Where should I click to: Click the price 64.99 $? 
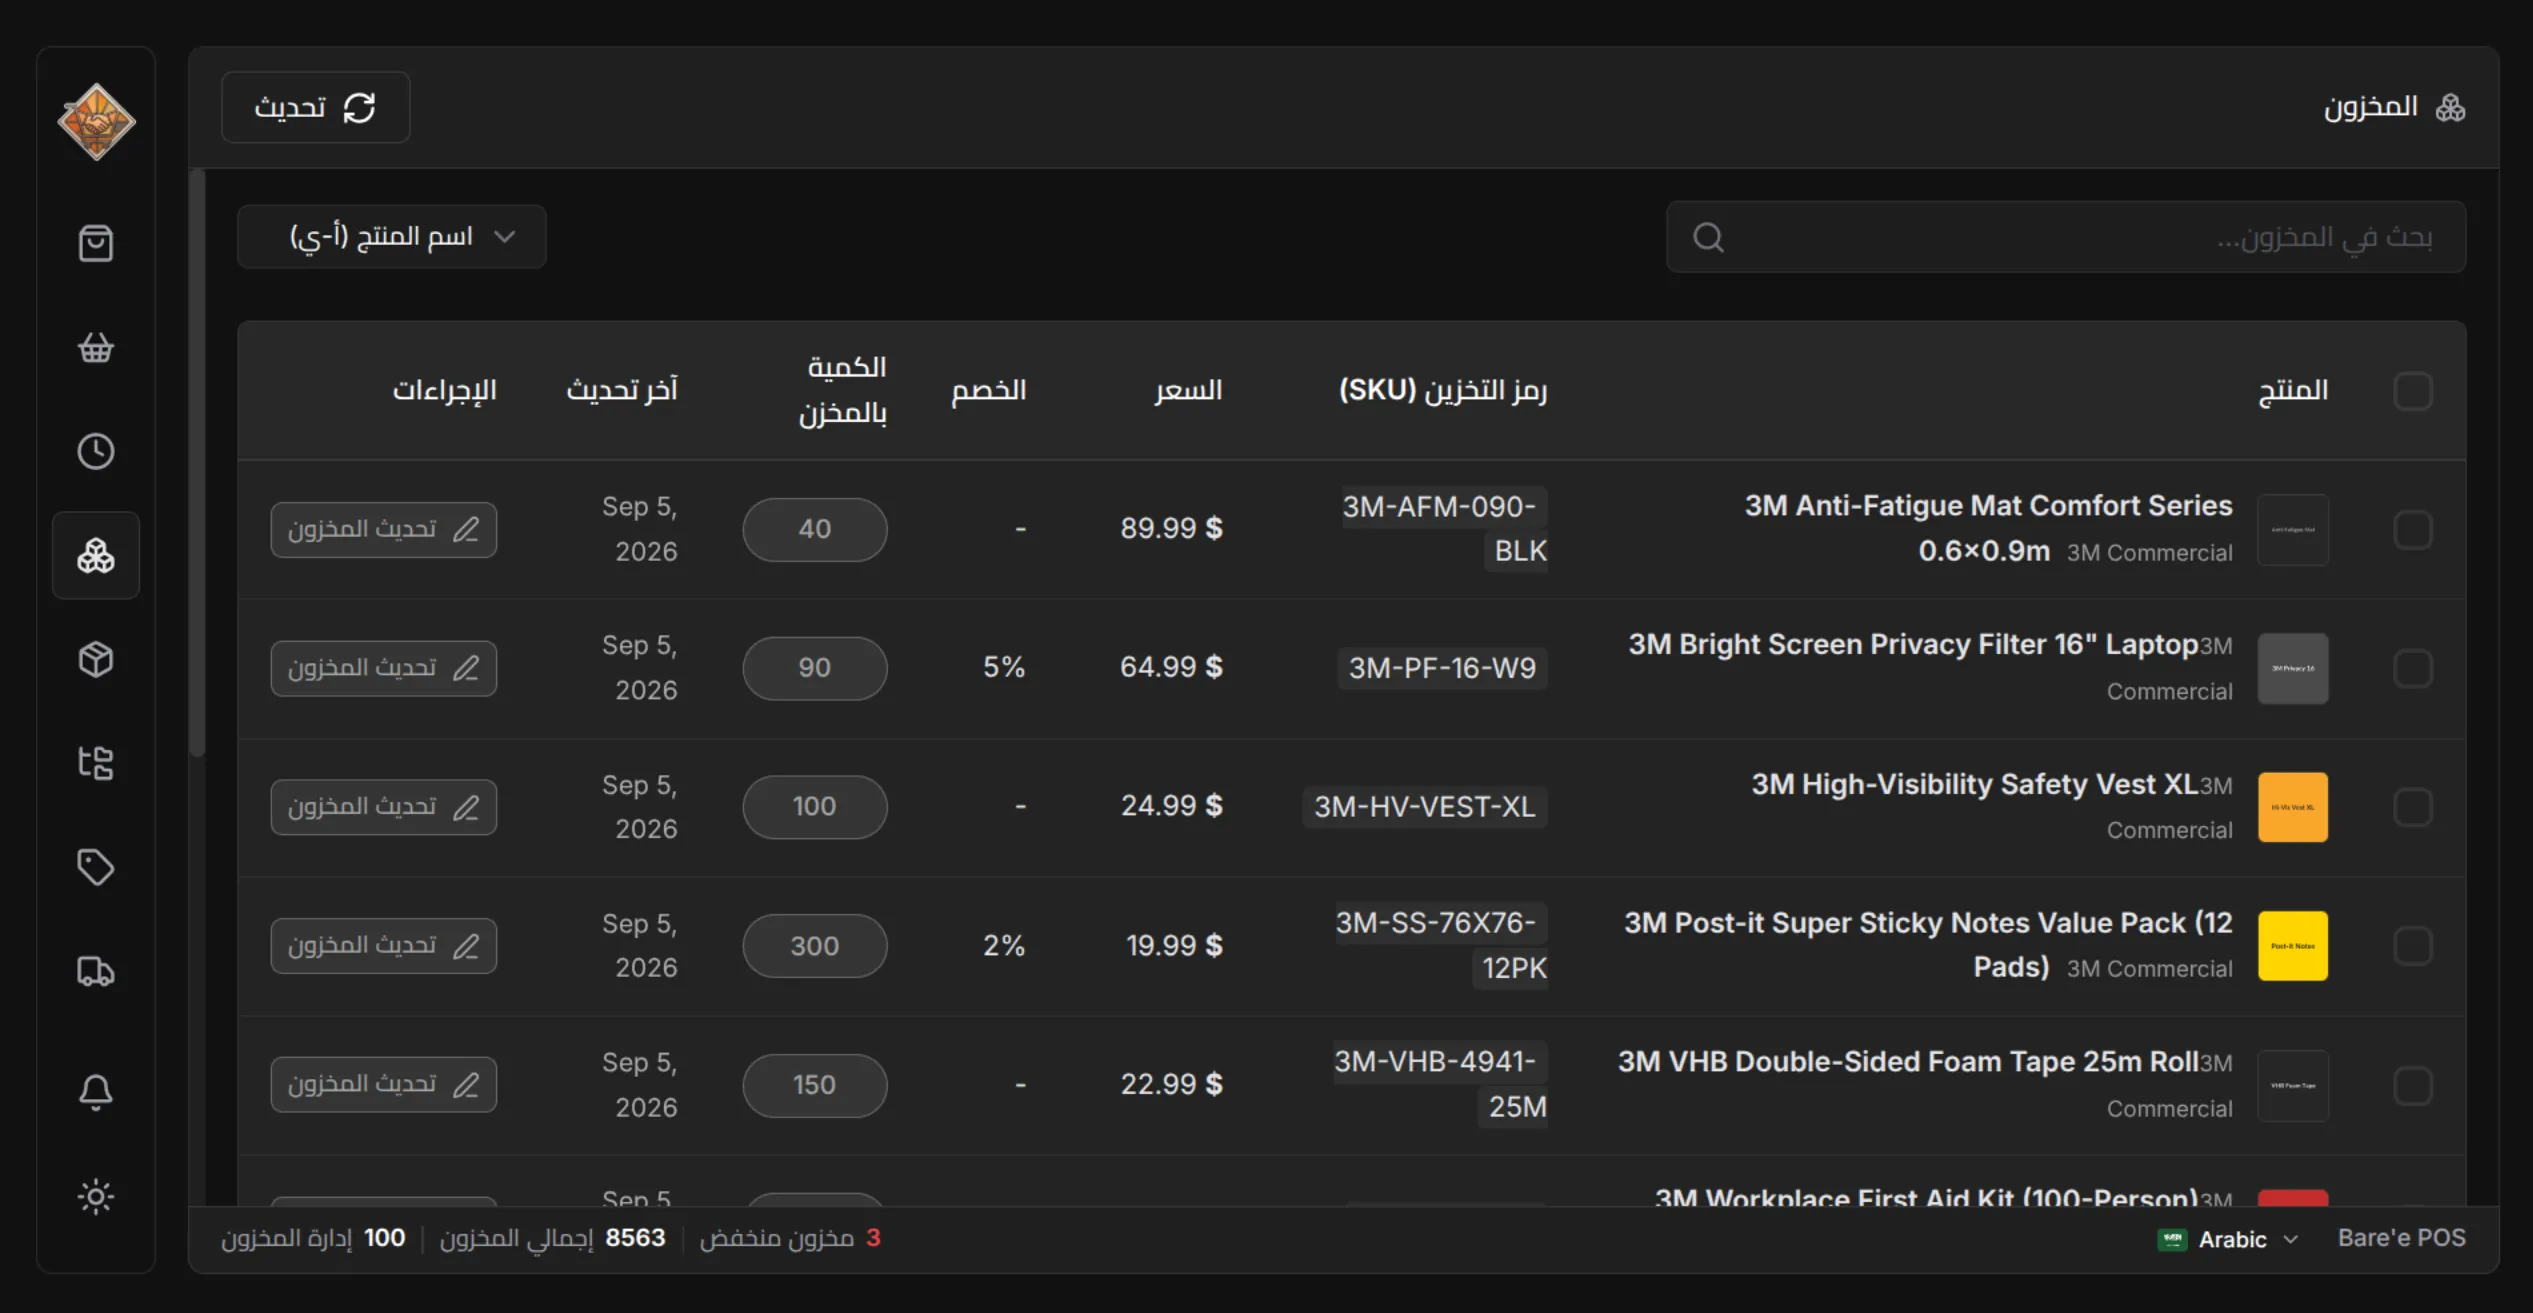click(1171, 668)
